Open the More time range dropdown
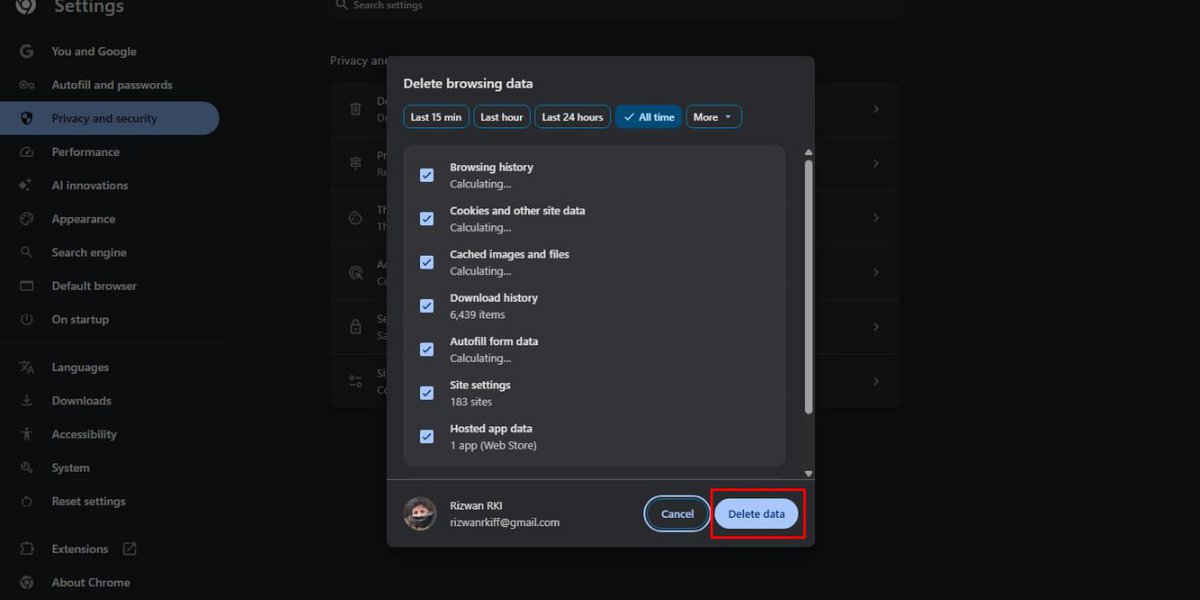Image resolution: width=1200 pixels, height=600 pixels. tap(713, 116)
